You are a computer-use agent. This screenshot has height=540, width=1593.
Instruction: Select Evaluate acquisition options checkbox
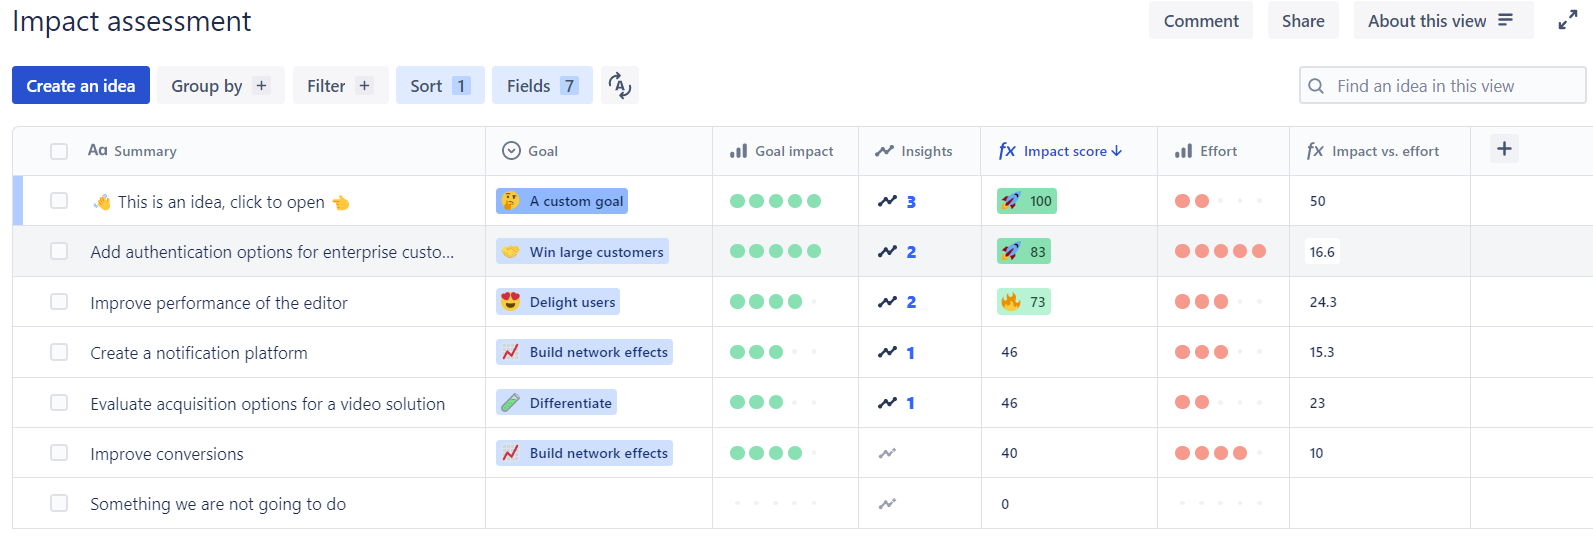coord(59,403)
